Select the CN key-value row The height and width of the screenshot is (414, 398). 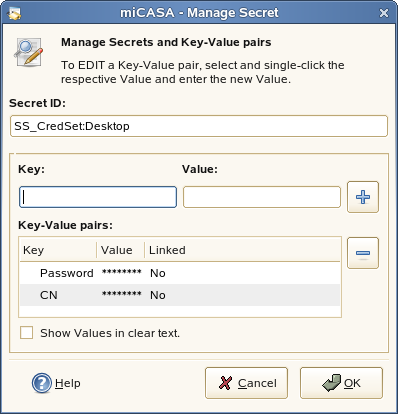coord(180,295)
